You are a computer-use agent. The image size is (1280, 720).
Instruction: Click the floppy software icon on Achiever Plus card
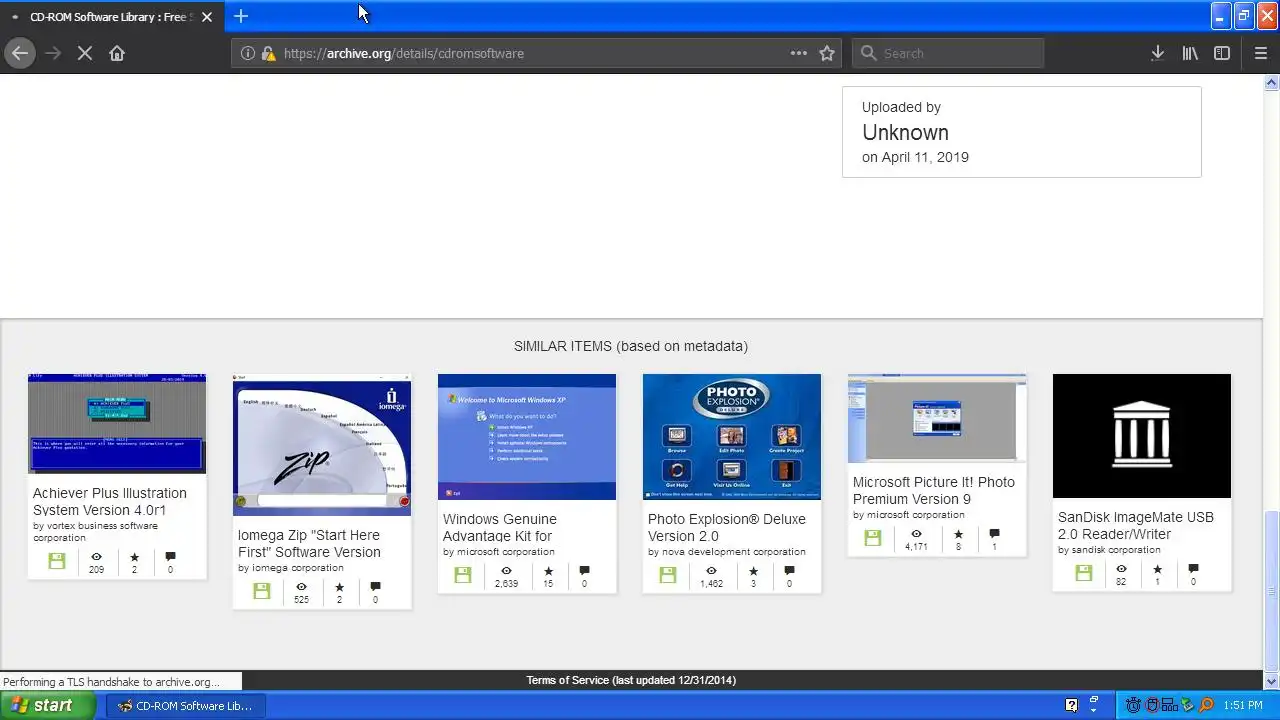[57, 561]
